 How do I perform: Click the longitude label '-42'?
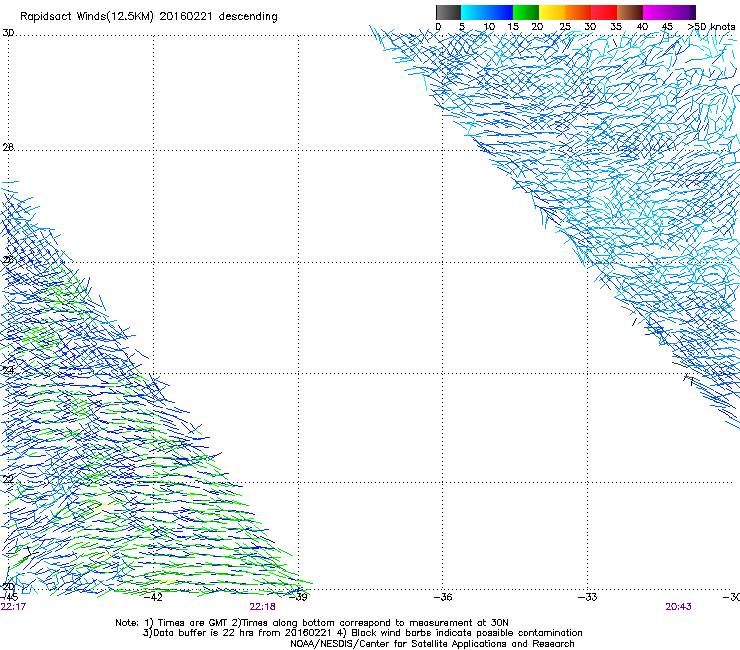[x=153, y=597]
